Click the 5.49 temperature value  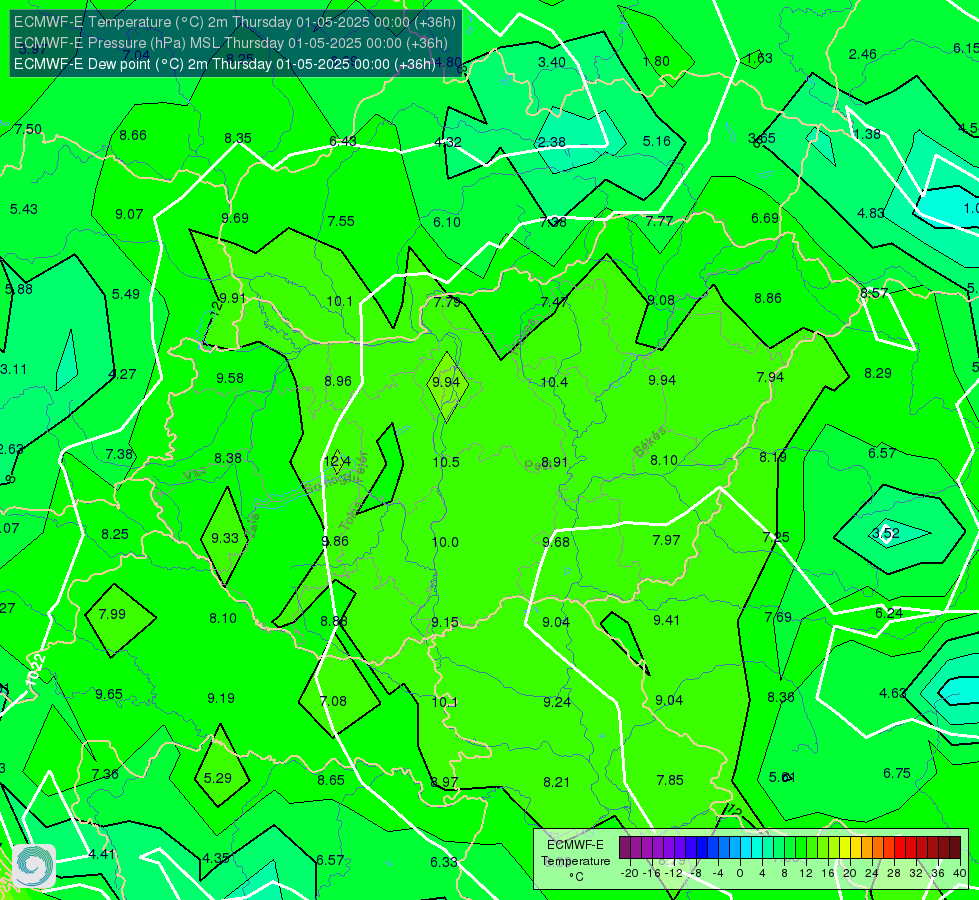125,294
